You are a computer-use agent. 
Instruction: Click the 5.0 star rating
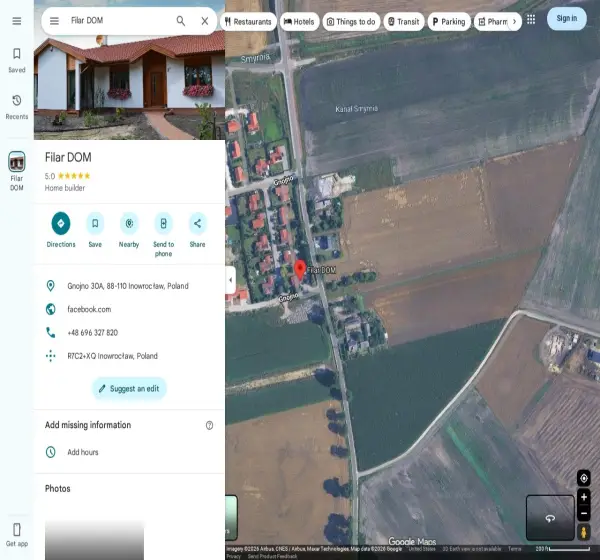[x=67, y=176]
